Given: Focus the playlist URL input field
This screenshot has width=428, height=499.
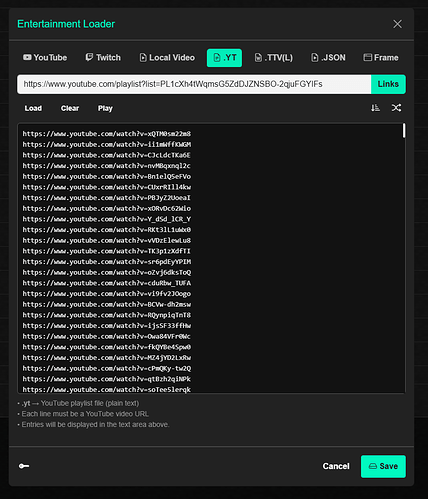Looking at the screenshot, I should click(194, 84).
